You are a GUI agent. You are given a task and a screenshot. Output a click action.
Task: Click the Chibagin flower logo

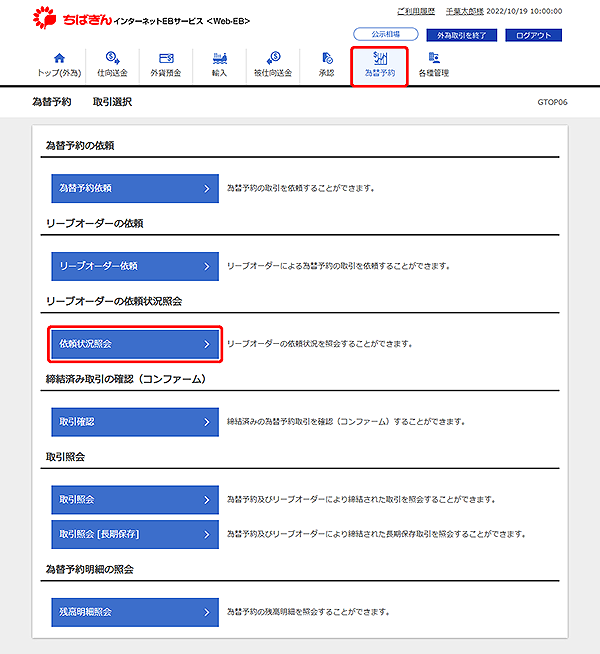coord(45,18)
